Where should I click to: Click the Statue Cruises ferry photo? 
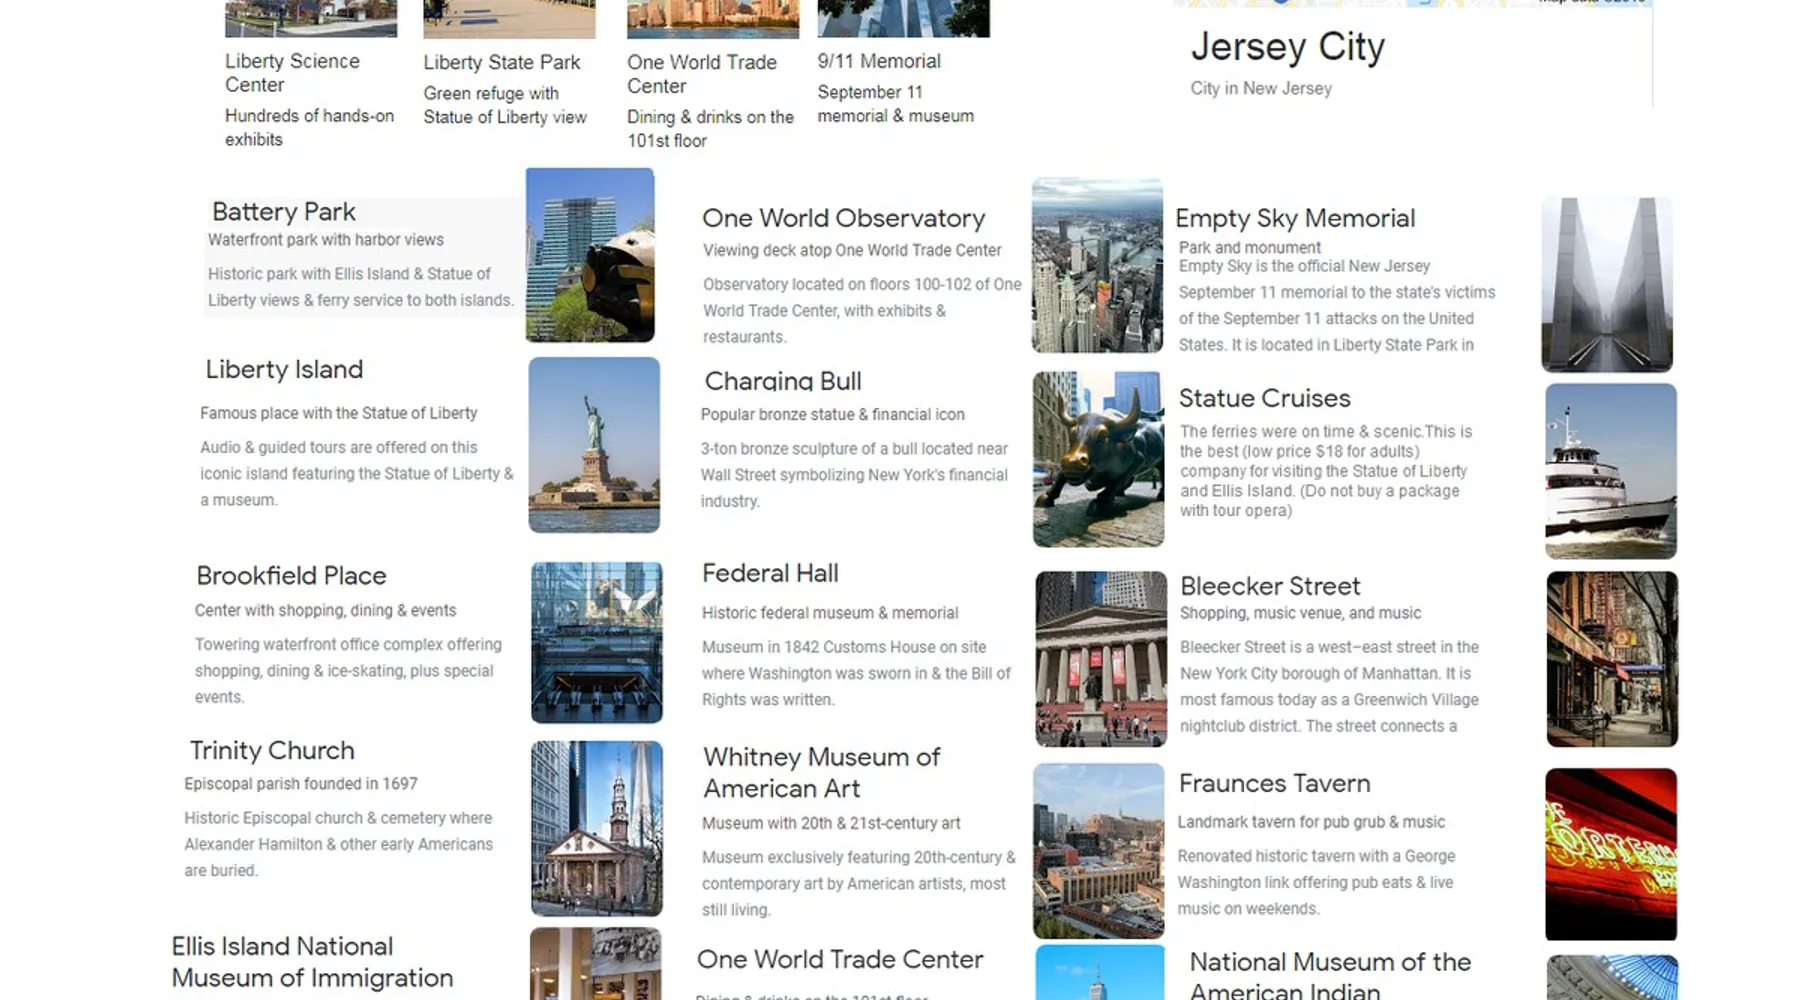(x=1610, y=471)
